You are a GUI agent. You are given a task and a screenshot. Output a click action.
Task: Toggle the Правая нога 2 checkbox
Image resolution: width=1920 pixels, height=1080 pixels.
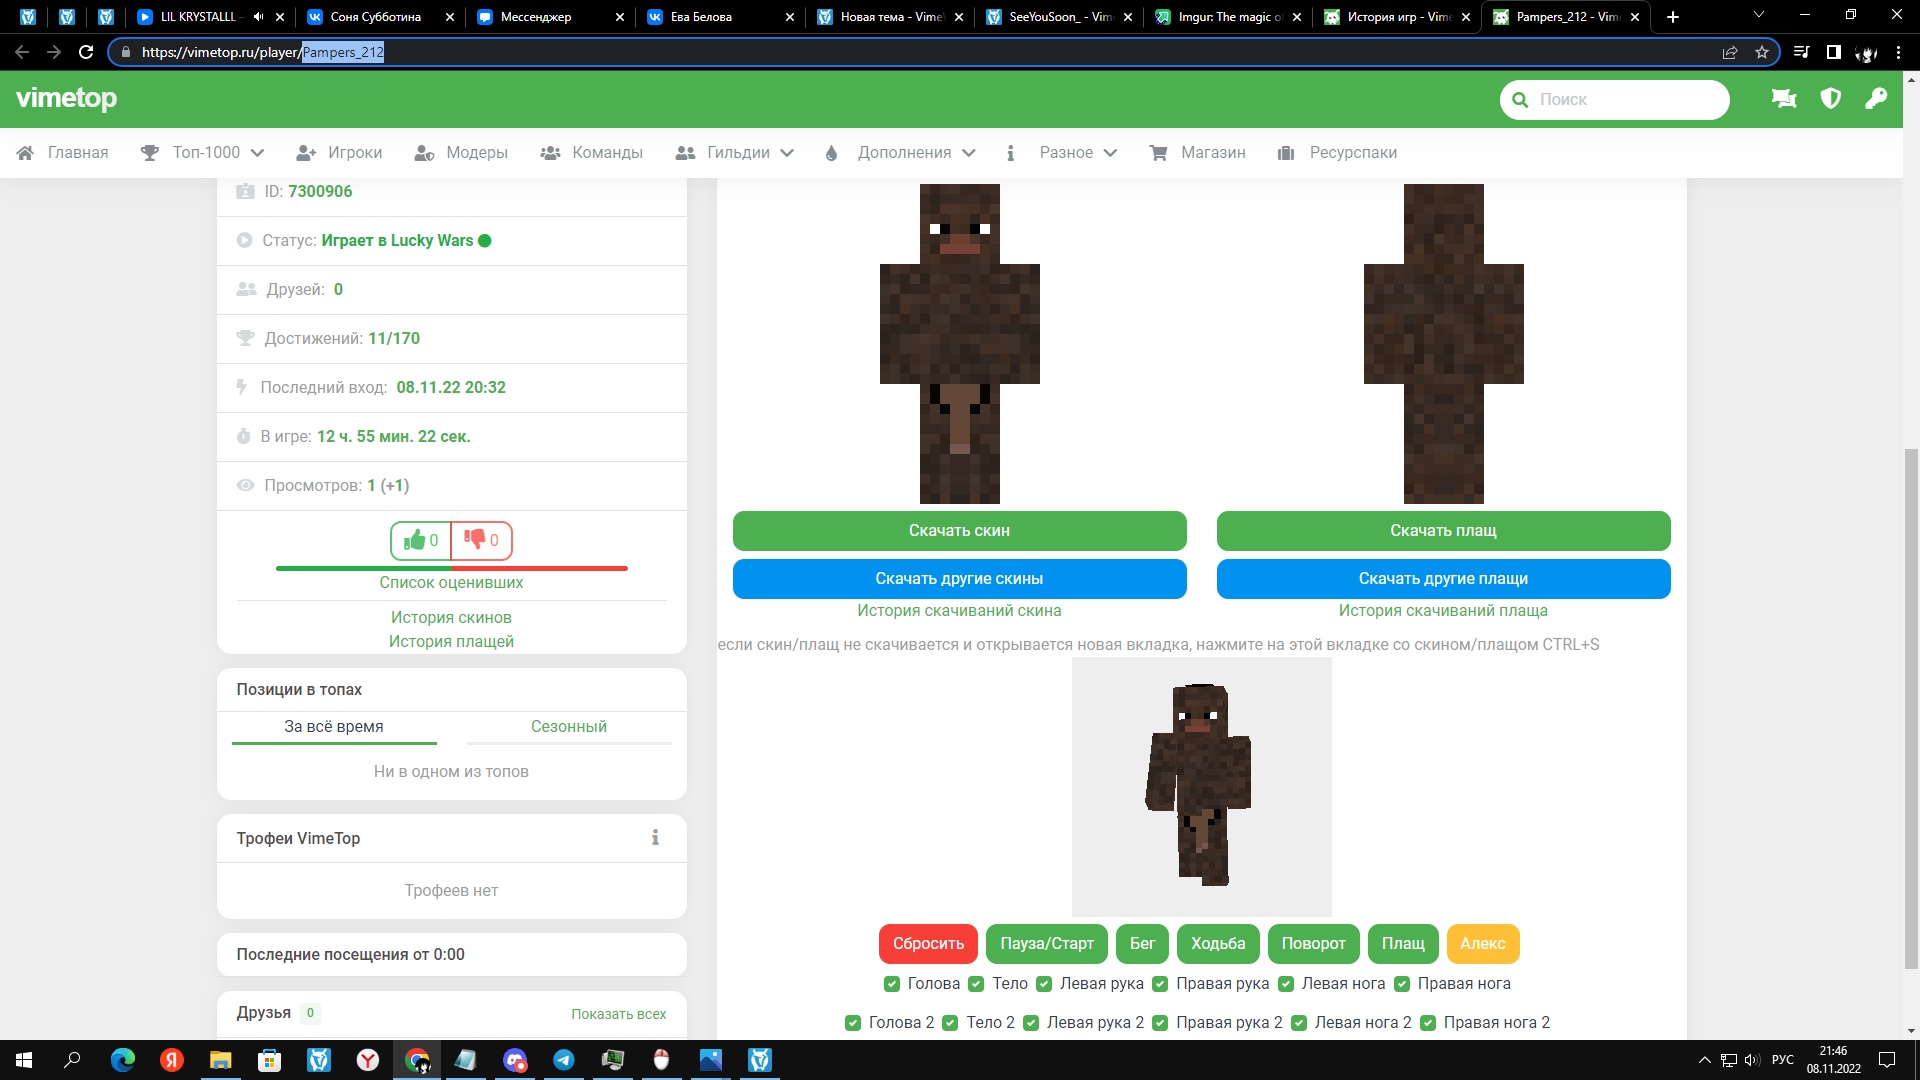click(x=1428, y=1023)
